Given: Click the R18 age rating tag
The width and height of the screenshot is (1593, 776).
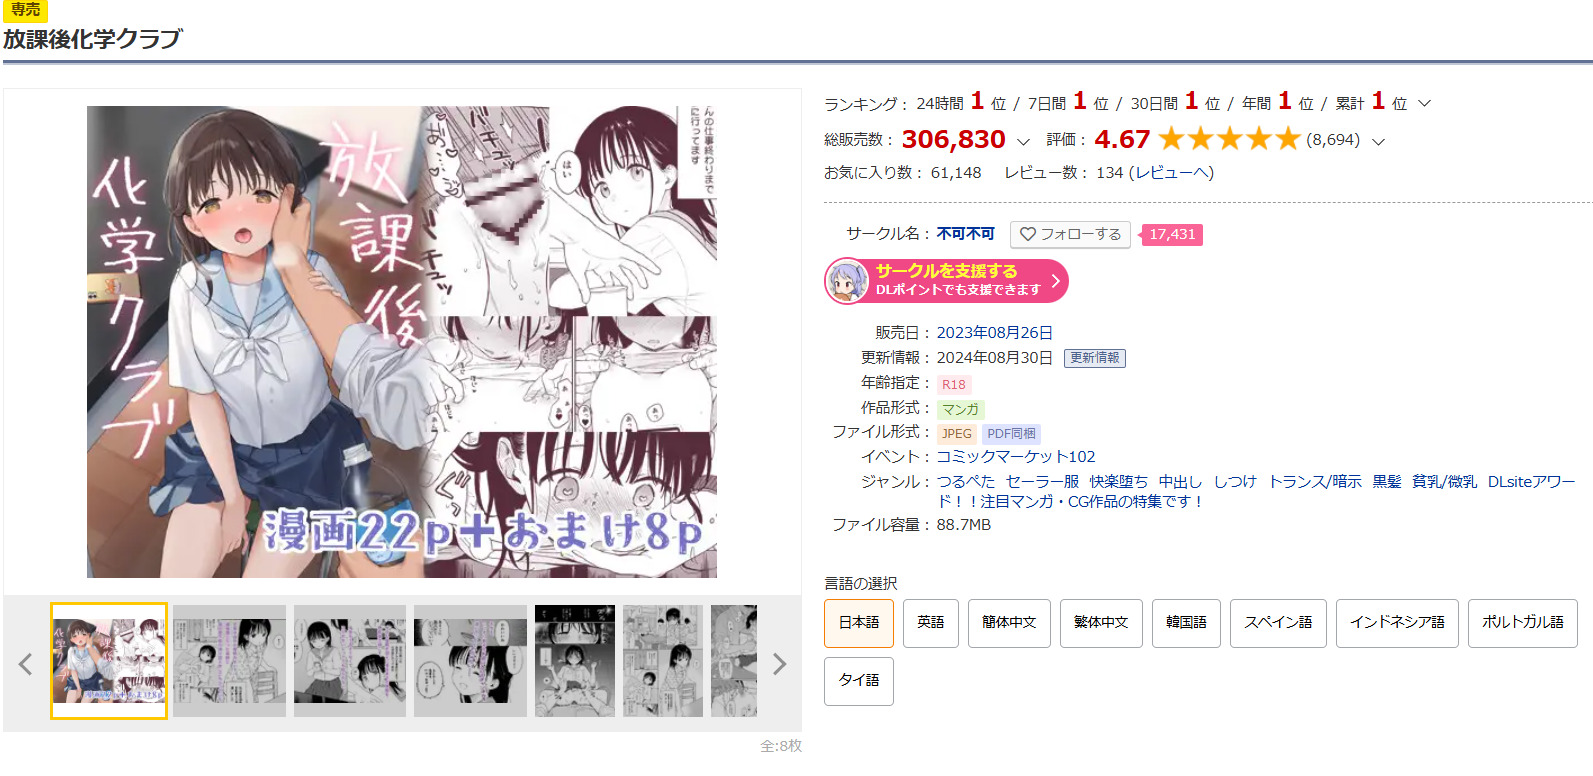Looking at the screenshot, I should (954, 384).
